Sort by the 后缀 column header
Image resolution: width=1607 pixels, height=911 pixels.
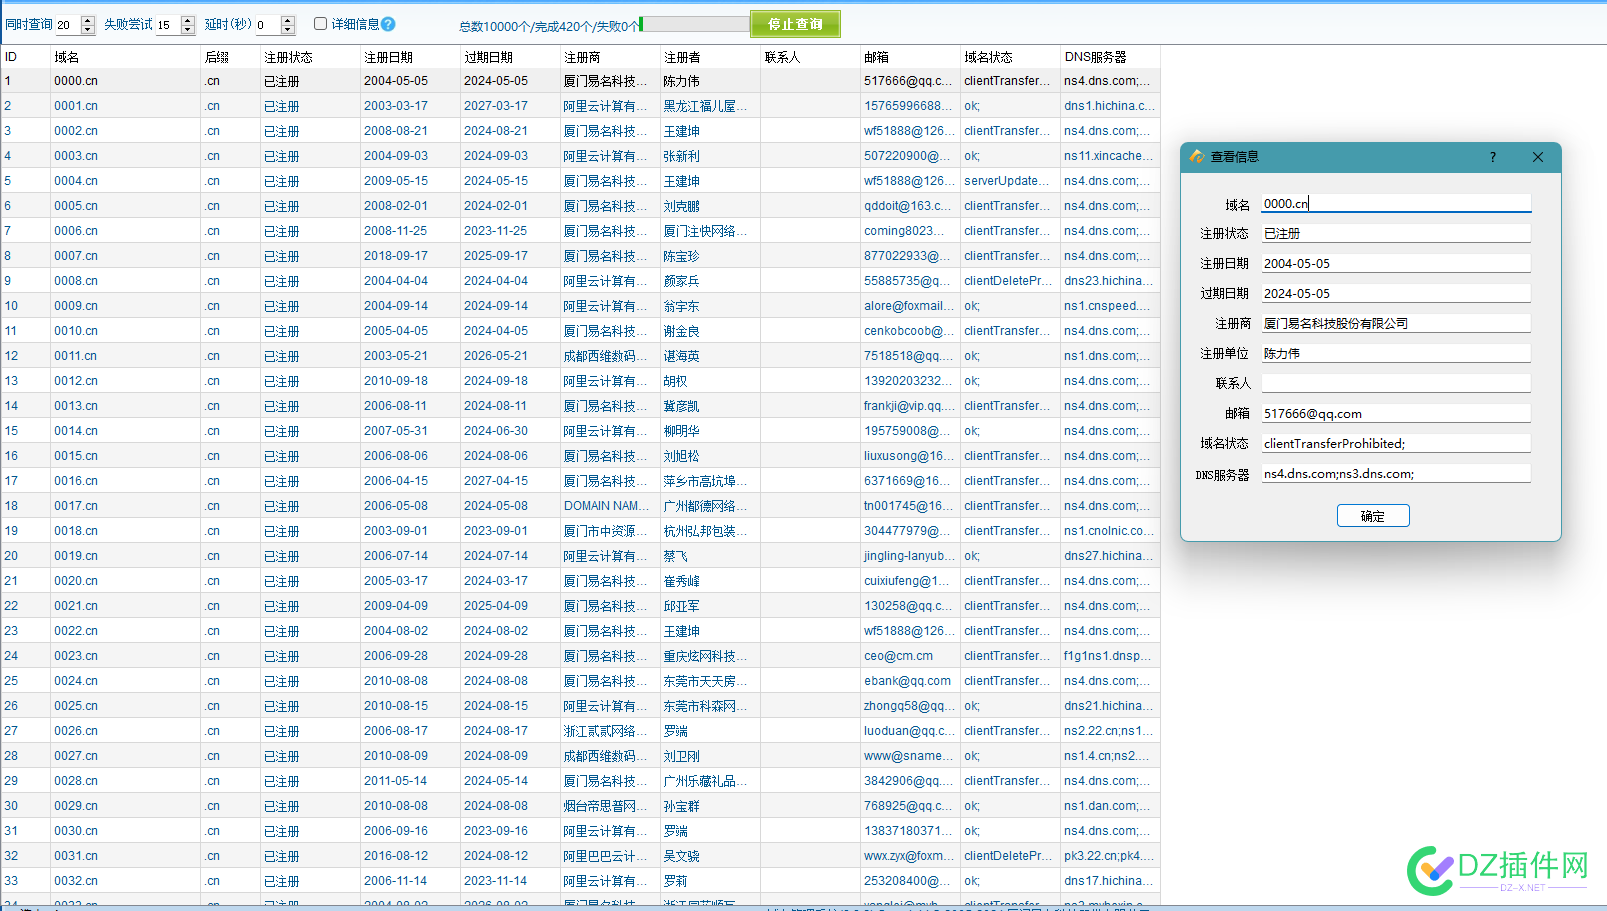[x=230, y=57]
